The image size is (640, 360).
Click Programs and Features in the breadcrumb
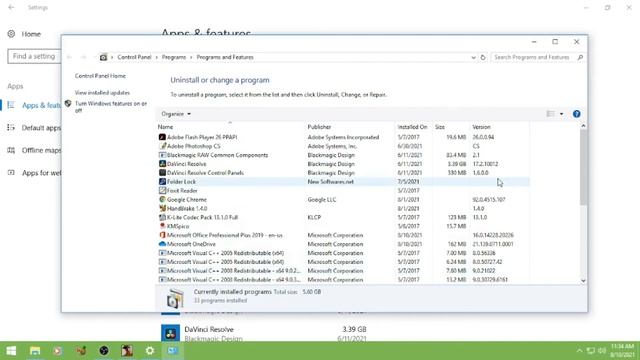click(x=225, y=58)
